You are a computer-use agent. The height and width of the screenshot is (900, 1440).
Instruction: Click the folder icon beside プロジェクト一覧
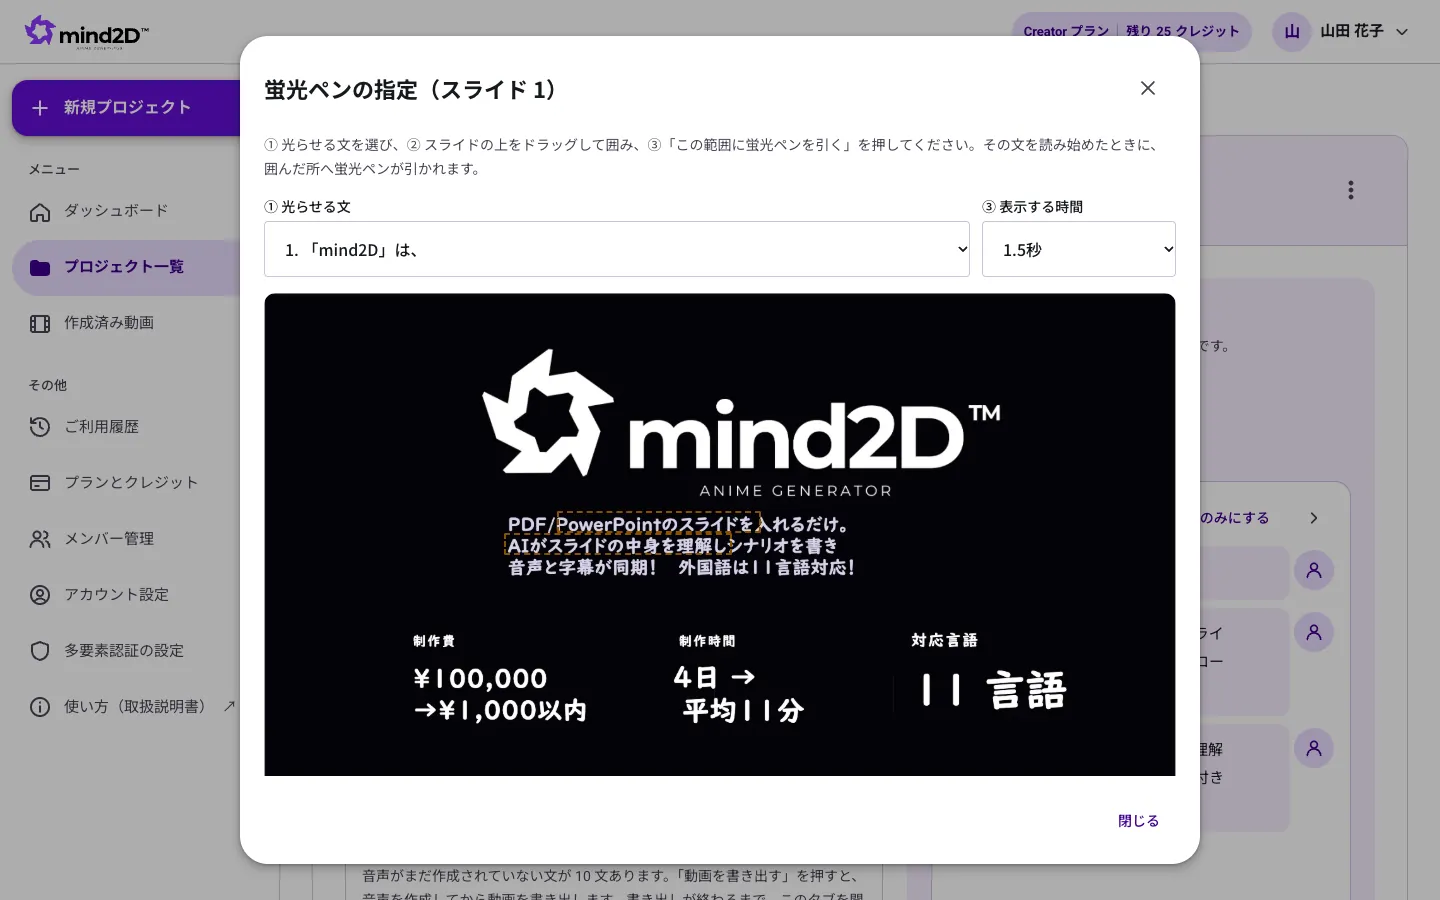pyautogui.click(x=40, y=267)
